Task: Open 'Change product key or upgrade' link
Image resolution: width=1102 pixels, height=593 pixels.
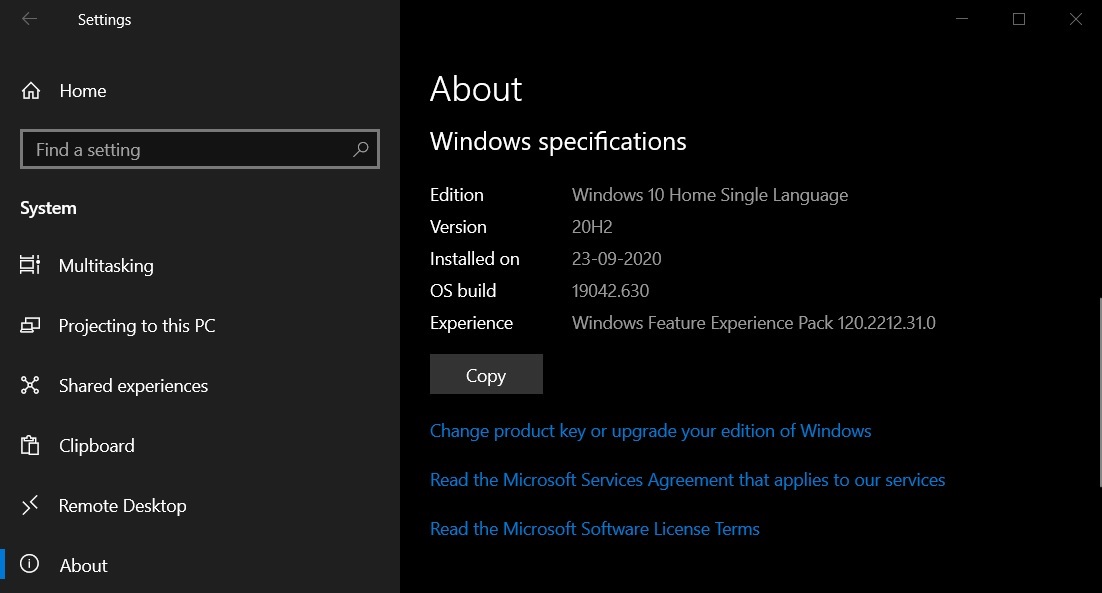Action: click(x=650, y=431)
